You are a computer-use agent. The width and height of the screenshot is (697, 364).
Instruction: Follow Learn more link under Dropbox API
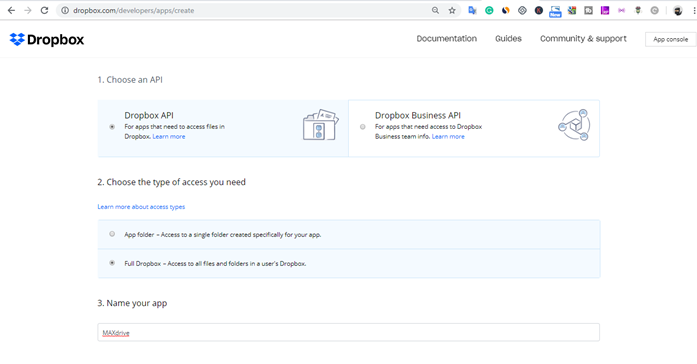[169, 136]
